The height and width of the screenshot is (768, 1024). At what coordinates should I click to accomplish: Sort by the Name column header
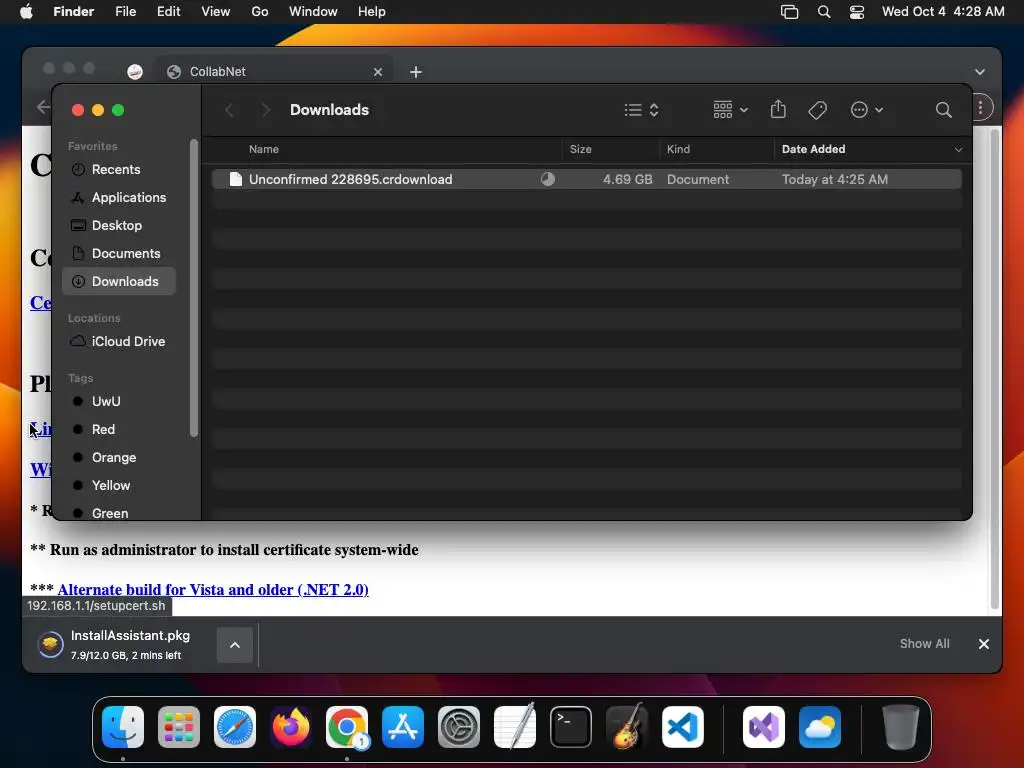(x=264, y=150)
